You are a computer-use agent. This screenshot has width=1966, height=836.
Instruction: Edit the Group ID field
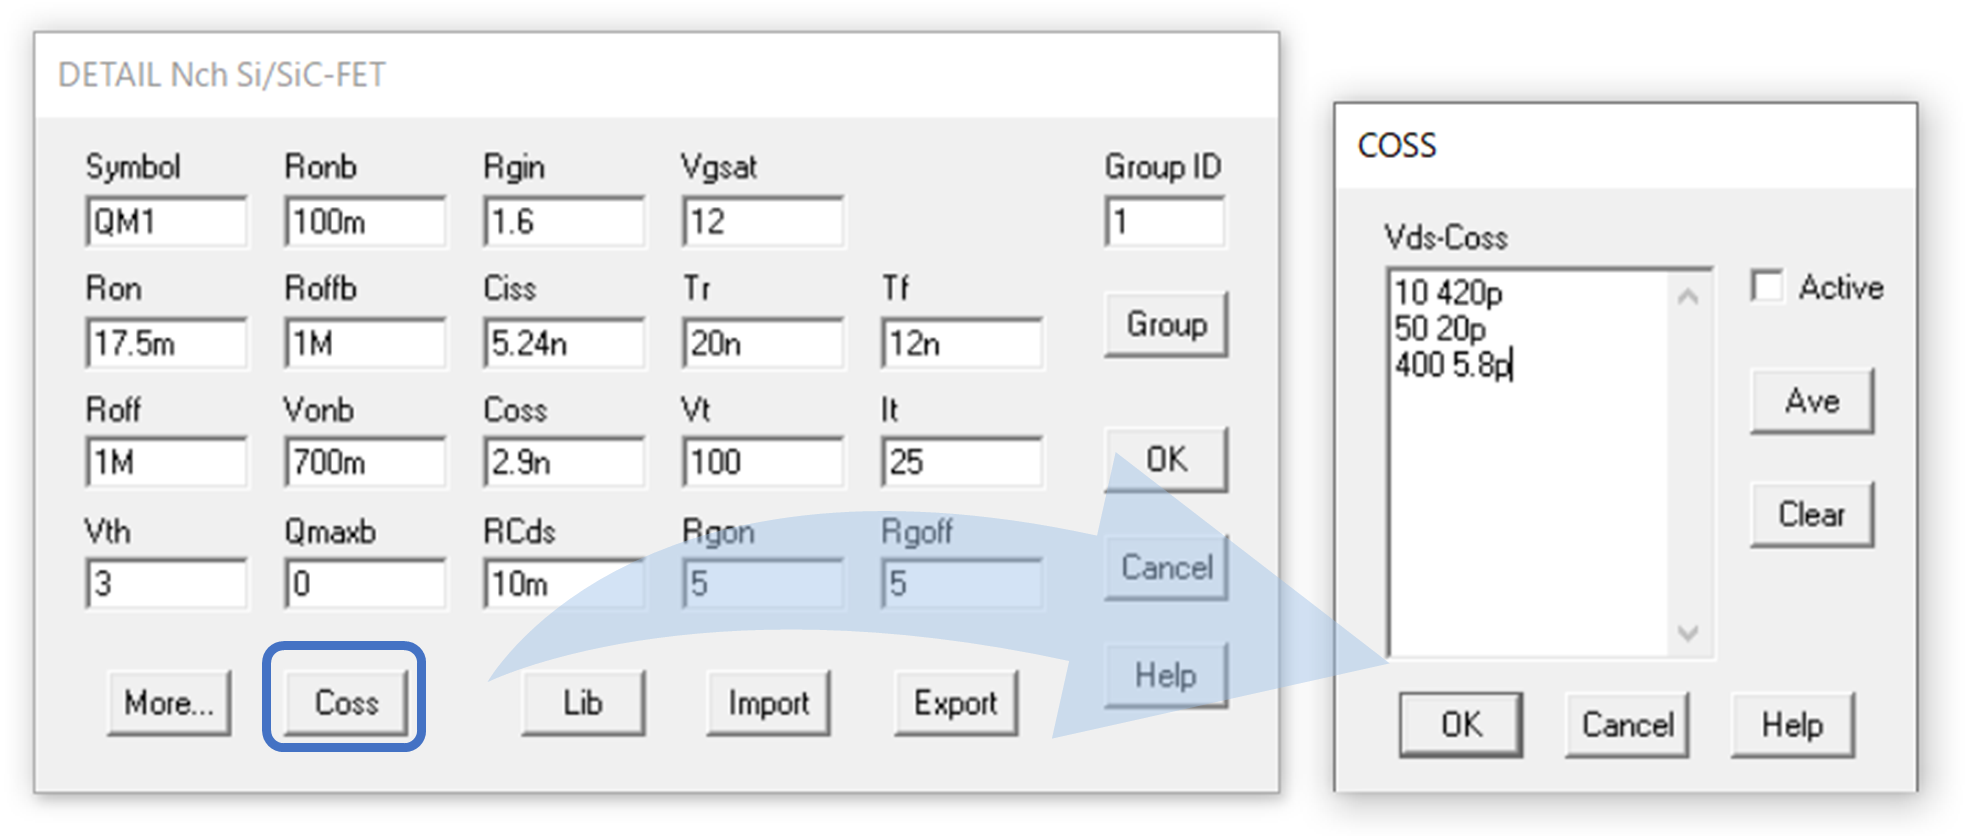pyautogui.click(x=1164, y=221)
